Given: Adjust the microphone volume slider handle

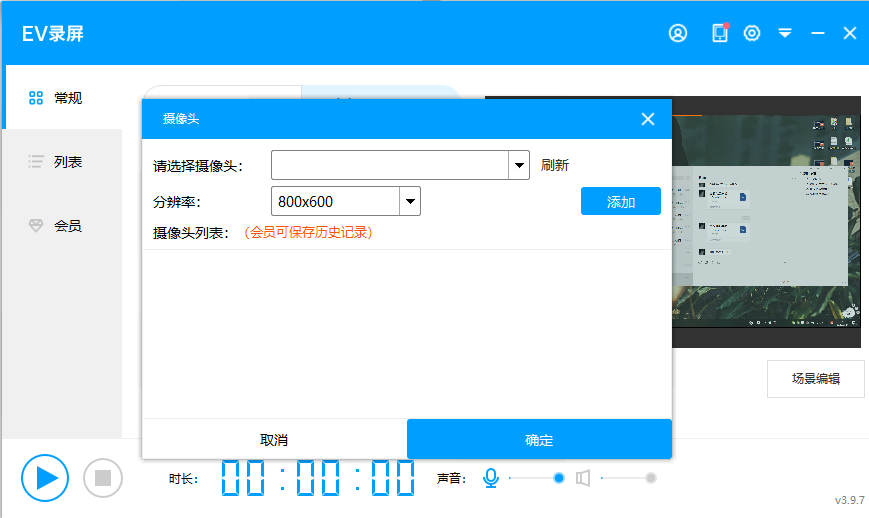Looking at the screenshot, I should 559,478.
